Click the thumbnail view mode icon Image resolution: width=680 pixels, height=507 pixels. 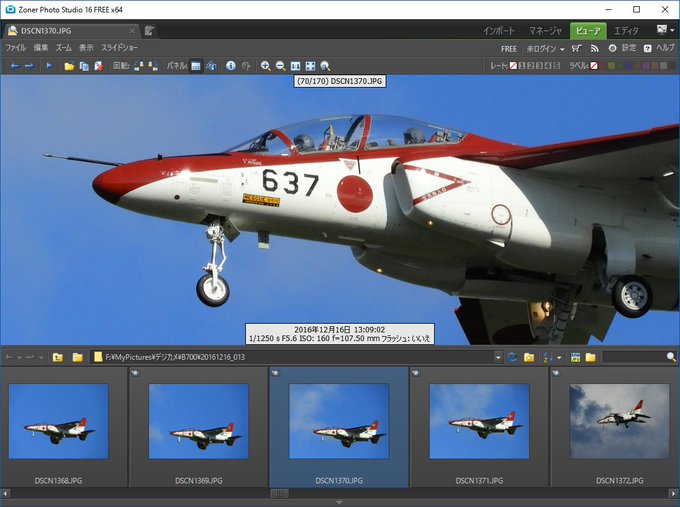pos(575,357)
